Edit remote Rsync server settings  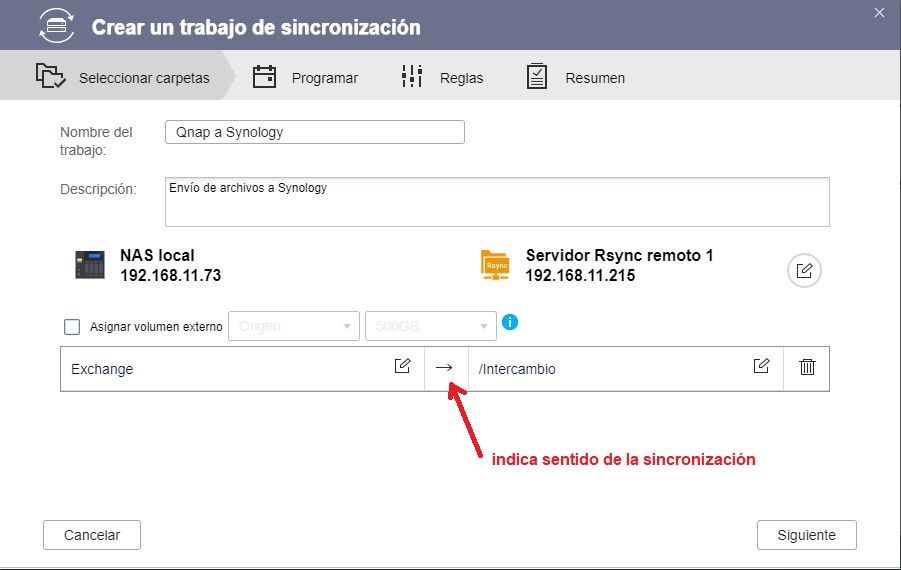pos(804,270)
